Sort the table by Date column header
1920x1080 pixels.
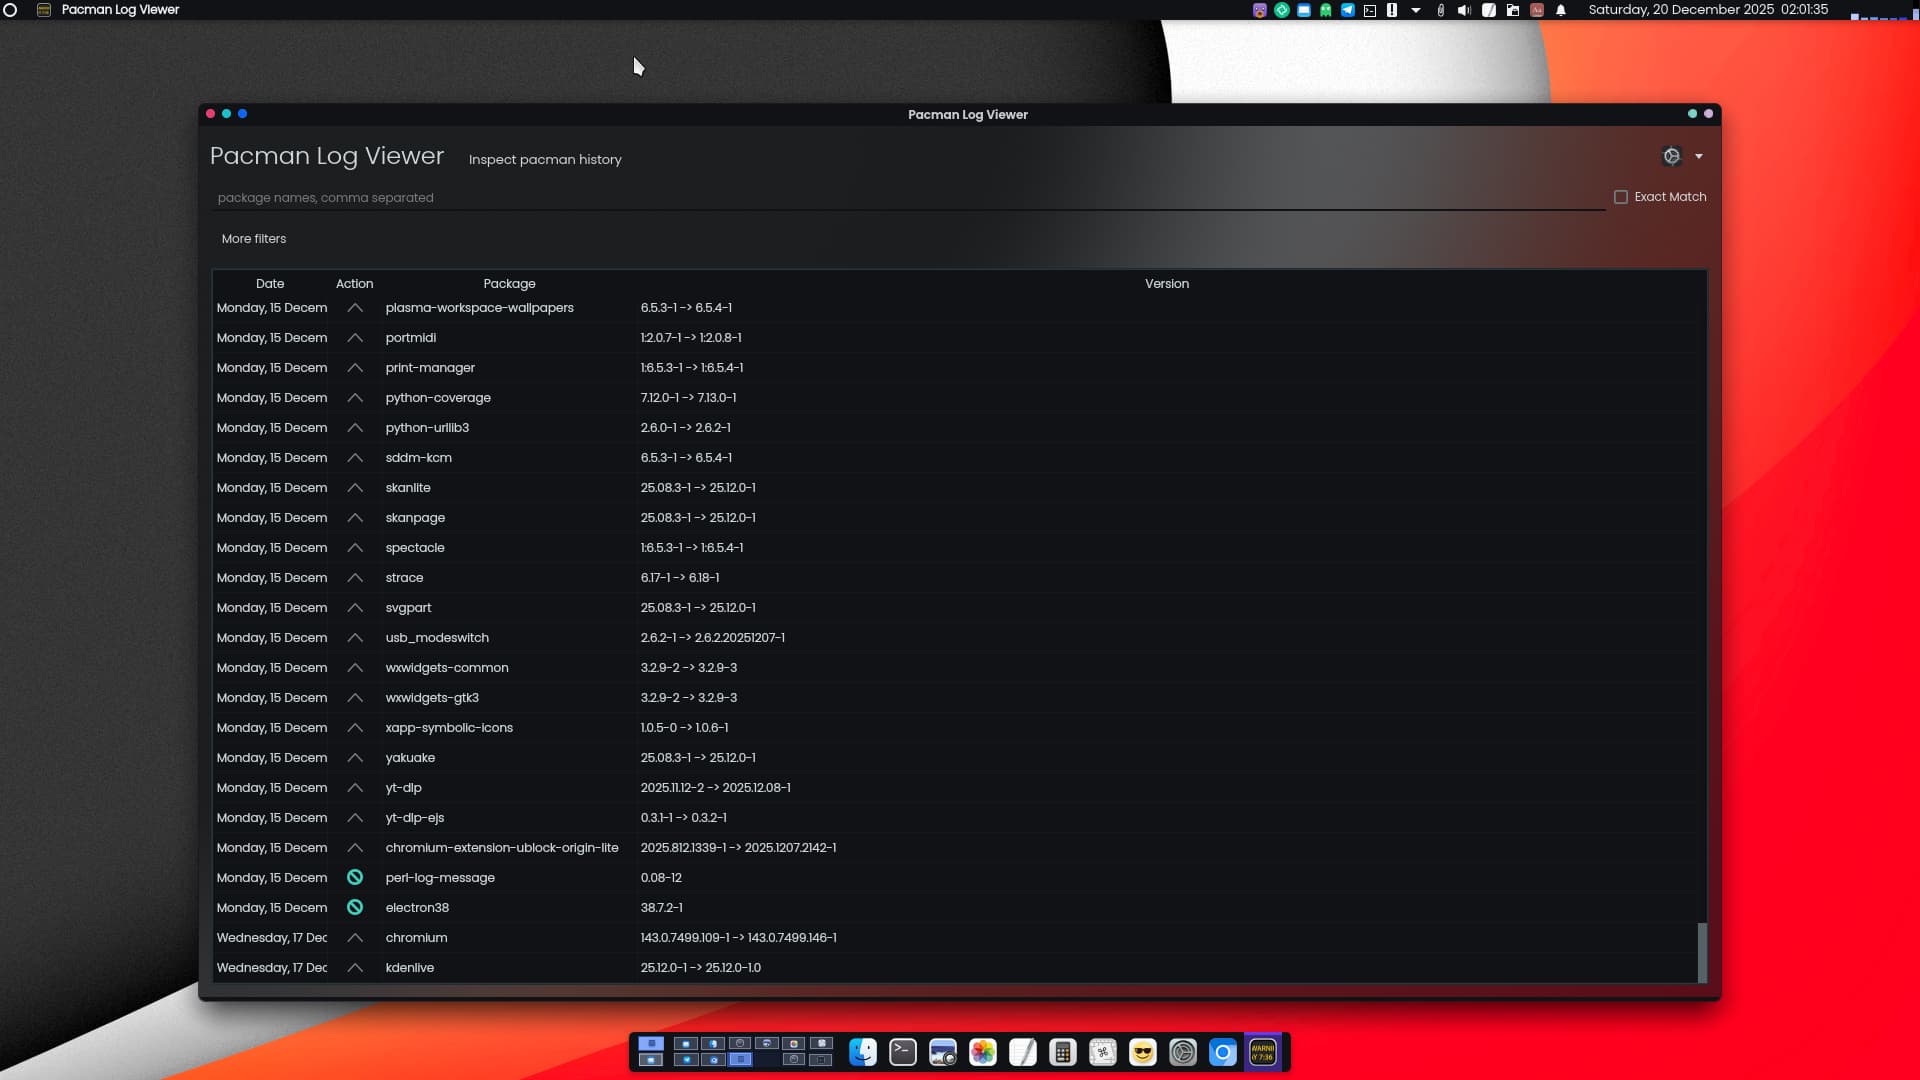(270, 284)
